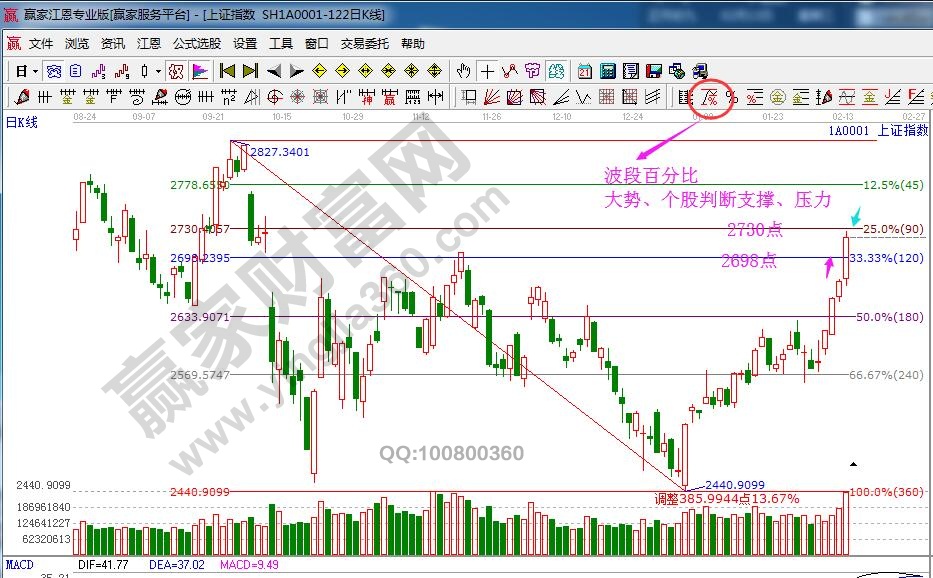The image size is (933, 578).
Task: Toggle the crosshair cursor tool
Action: [x=487, y=71]
